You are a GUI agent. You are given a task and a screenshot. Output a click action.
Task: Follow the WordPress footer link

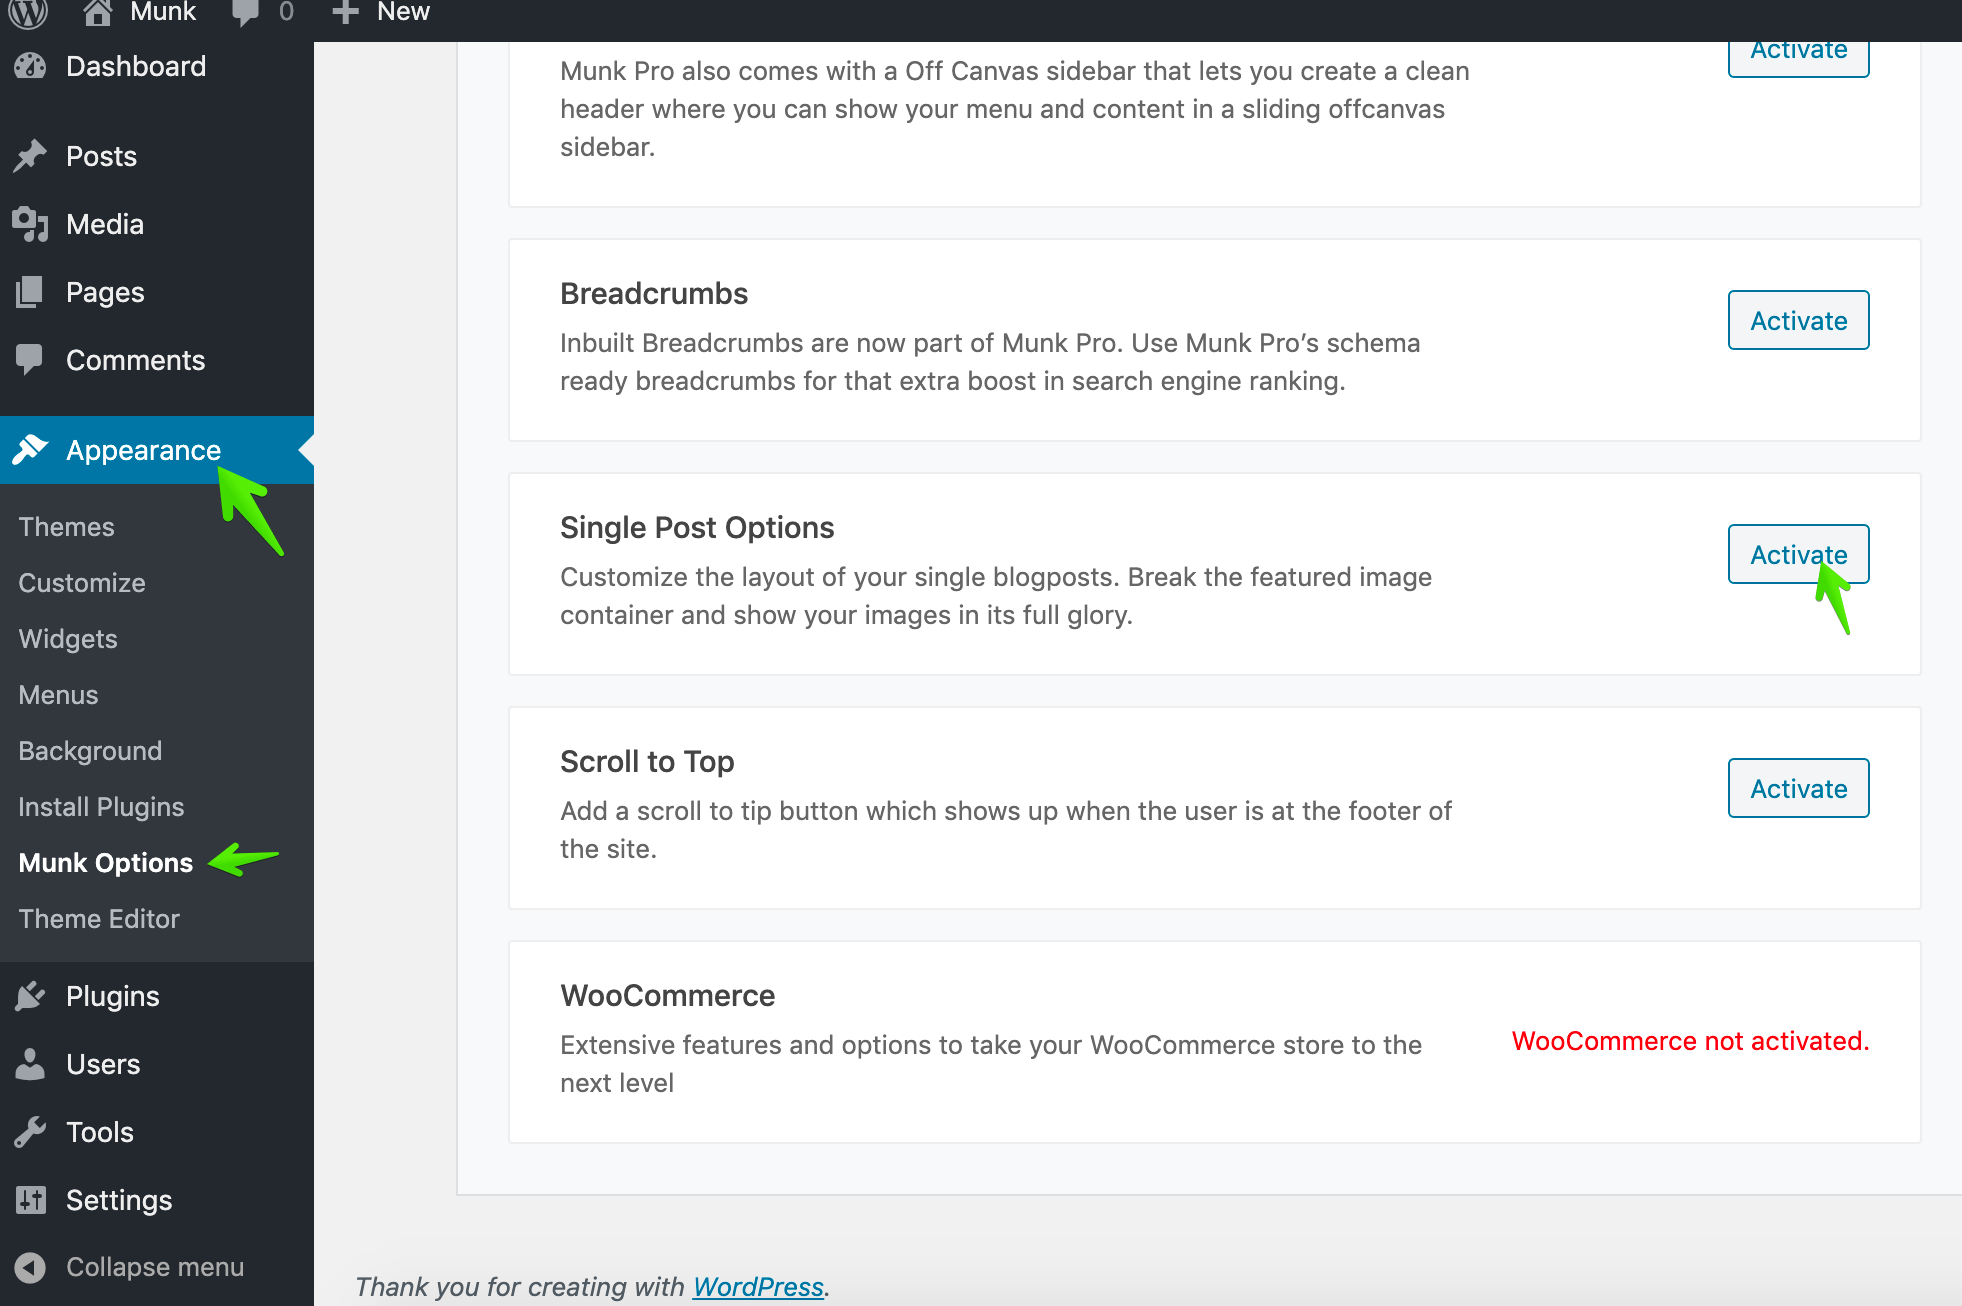758,1286
